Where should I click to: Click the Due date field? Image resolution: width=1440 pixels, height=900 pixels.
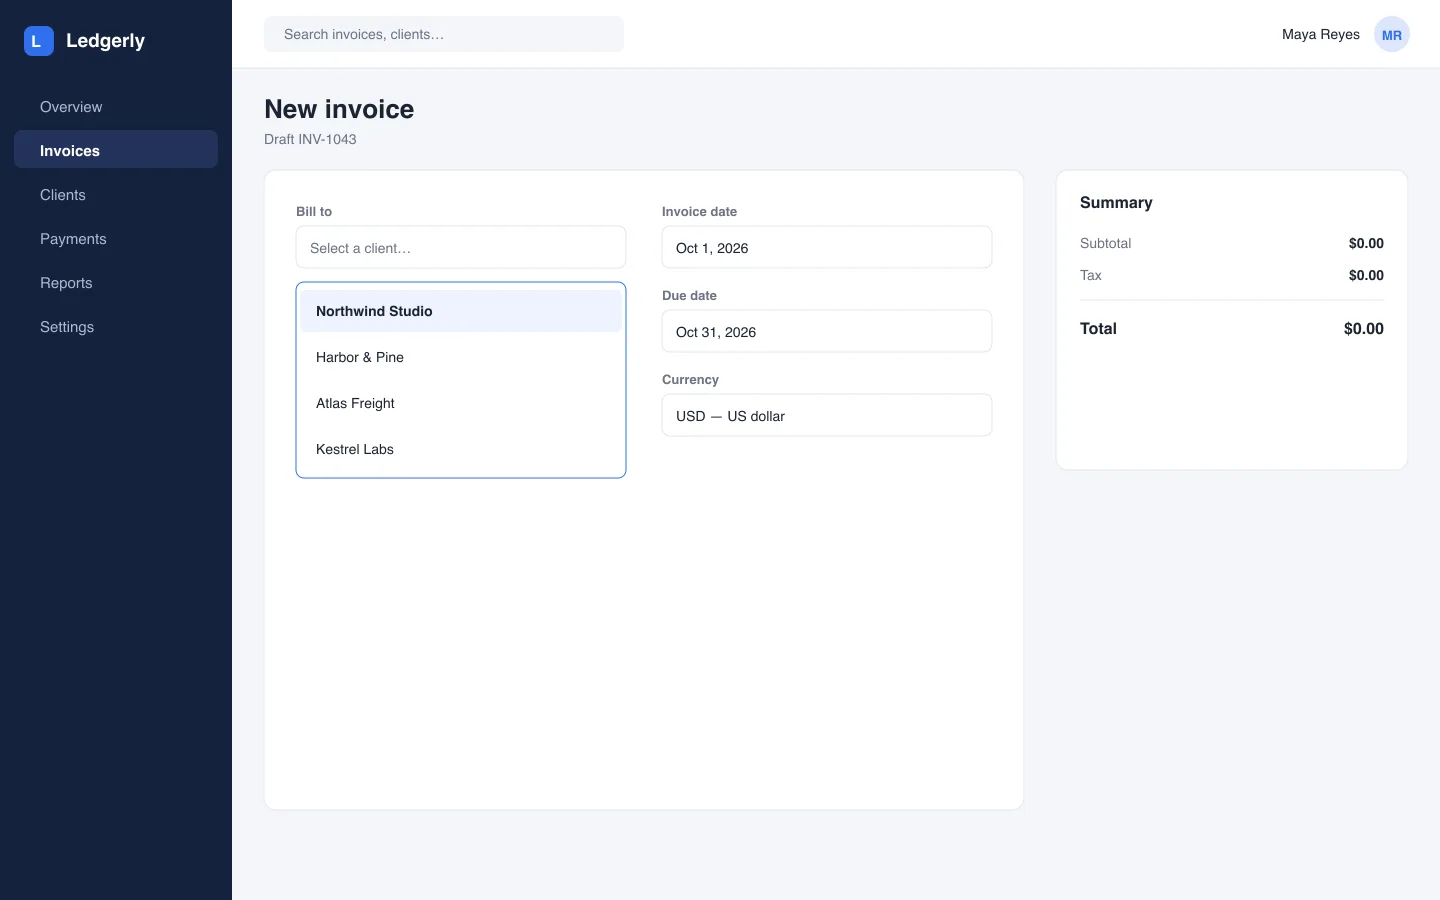[x=827, y=331]
